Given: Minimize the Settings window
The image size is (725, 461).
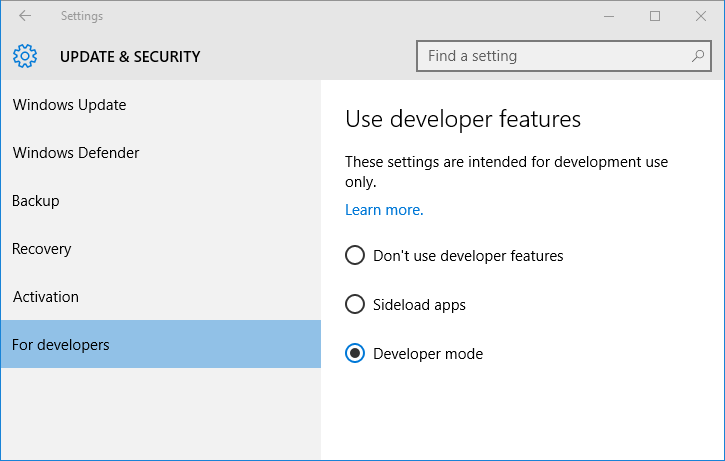Looking at the screenshot, I should (x=609, y=16).
